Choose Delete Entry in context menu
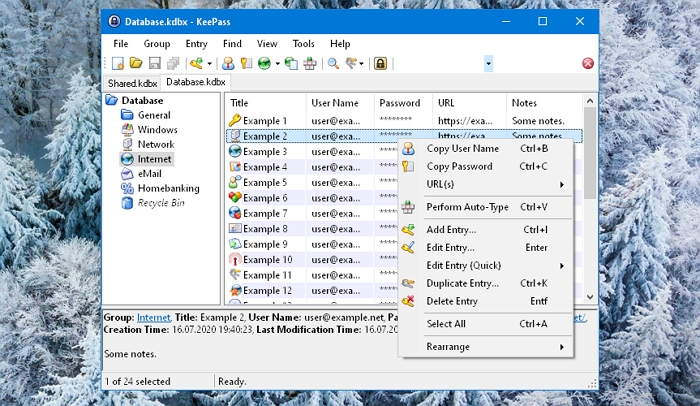 click(x=485, y=301)
